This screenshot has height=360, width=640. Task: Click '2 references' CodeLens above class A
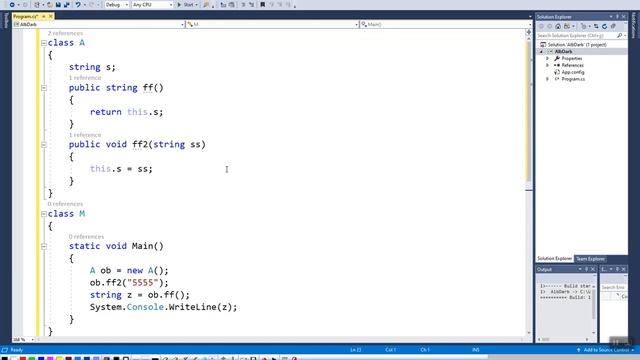point(65,33)
